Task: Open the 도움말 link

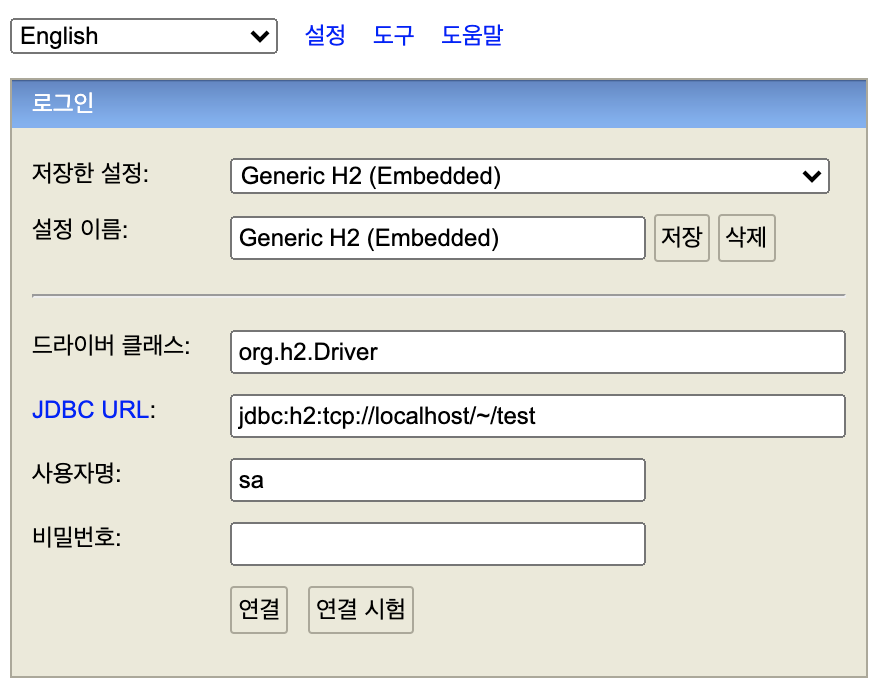Action: tap(472, 35)
